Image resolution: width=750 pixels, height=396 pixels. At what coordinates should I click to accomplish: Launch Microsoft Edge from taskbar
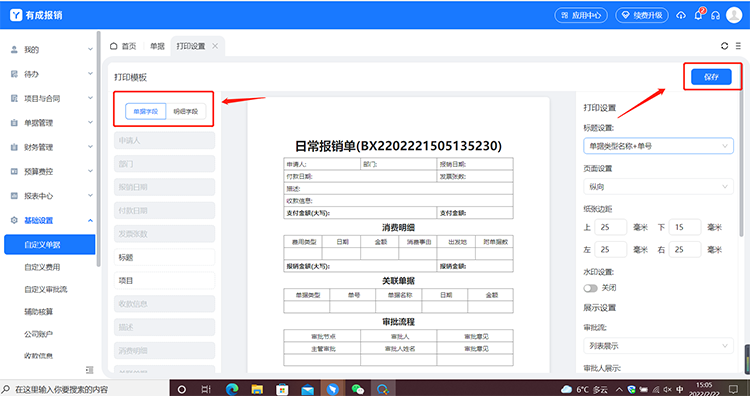[232, 389]
